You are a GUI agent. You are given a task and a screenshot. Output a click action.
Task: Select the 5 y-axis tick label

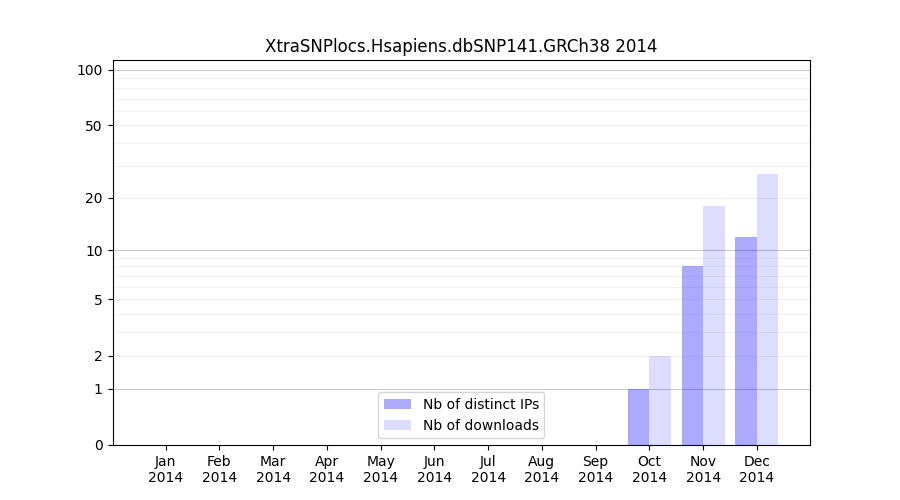98,300
